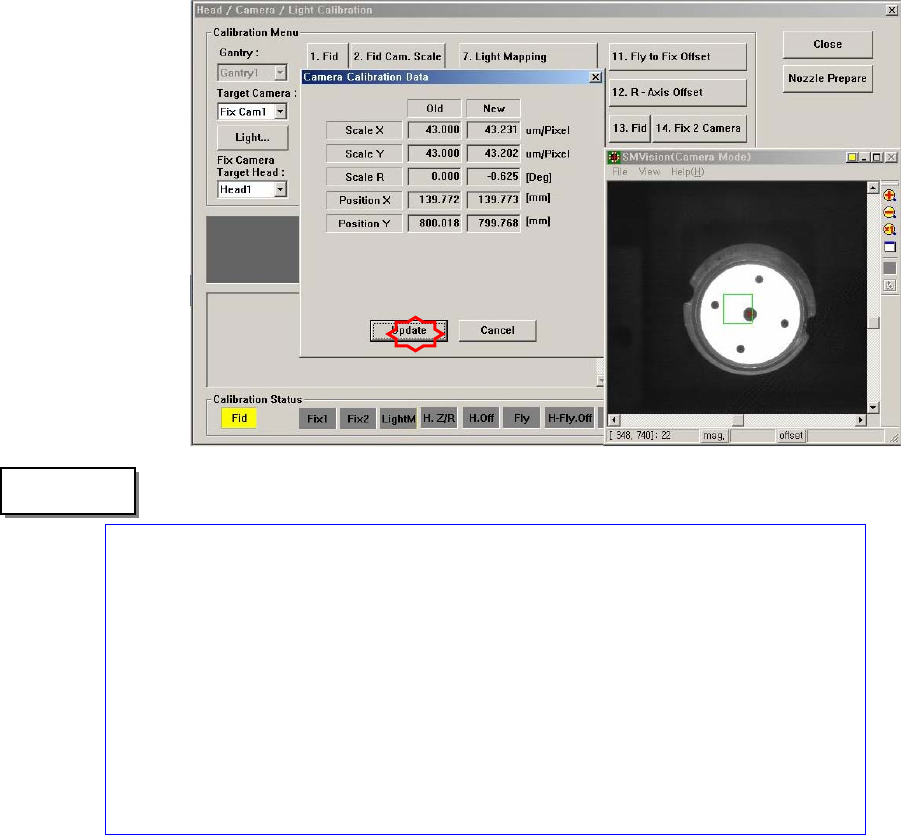Open the Gantry dropdown
901x835 pixels.
coord(280,73)
